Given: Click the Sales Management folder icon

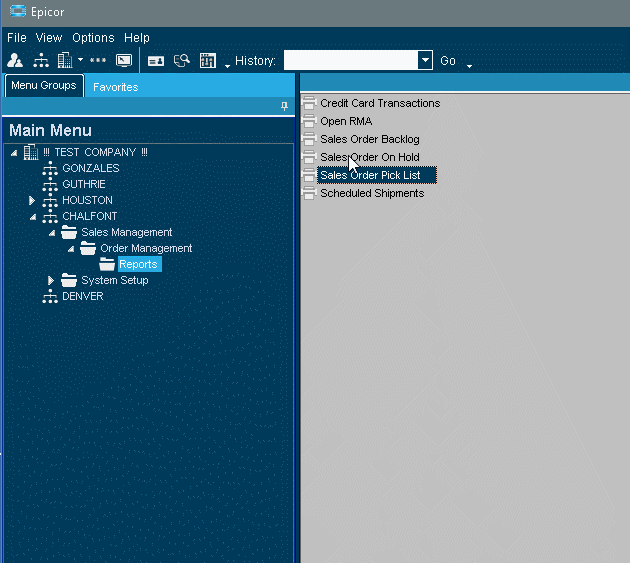Looking at the screenshot, I should 69,232.
